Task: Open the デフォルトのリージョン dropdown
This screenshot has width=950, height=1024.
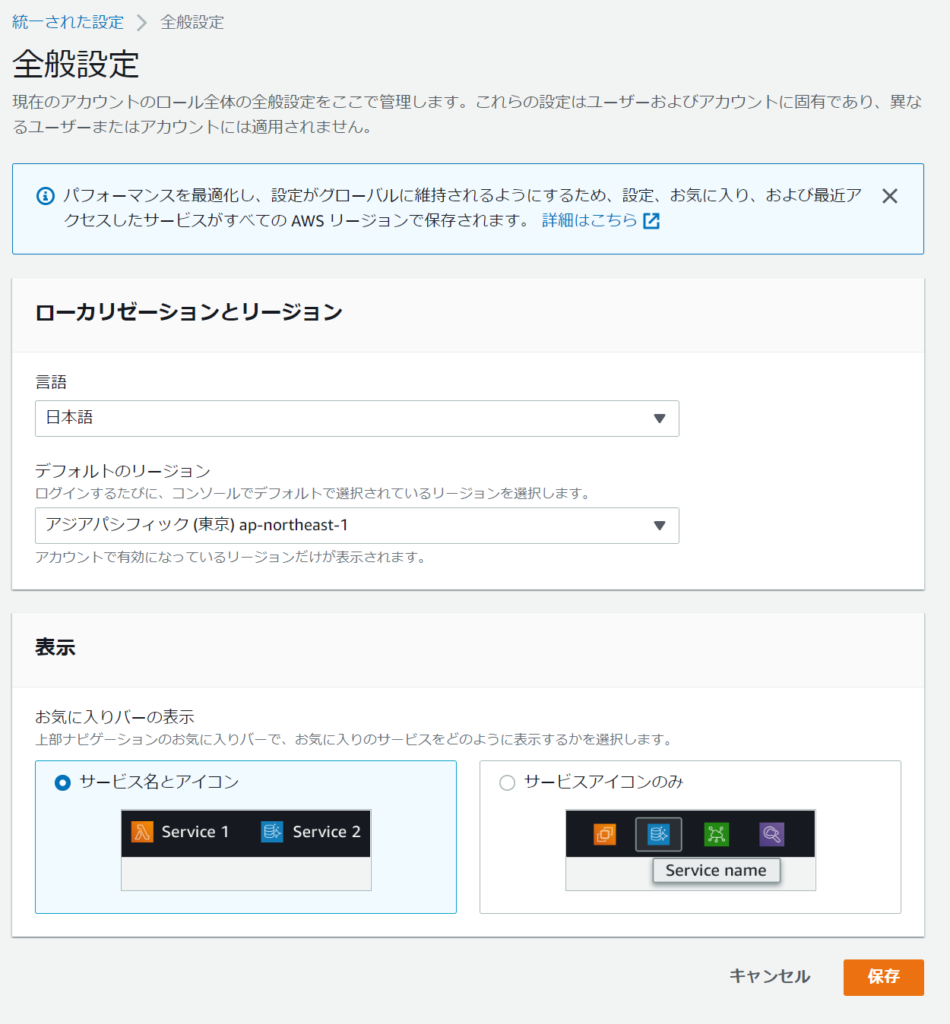Action: point(357,526)
